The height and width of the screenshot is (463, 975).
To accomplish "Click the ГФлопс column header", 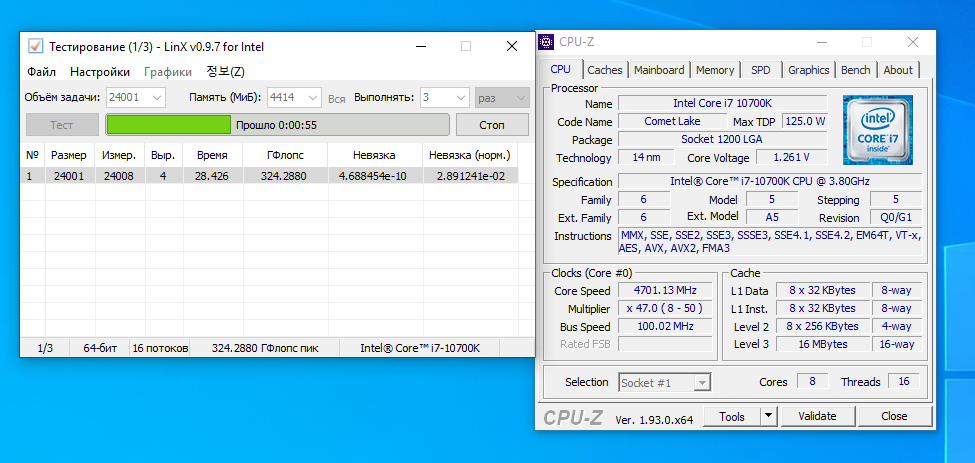I will click(285, 155).
